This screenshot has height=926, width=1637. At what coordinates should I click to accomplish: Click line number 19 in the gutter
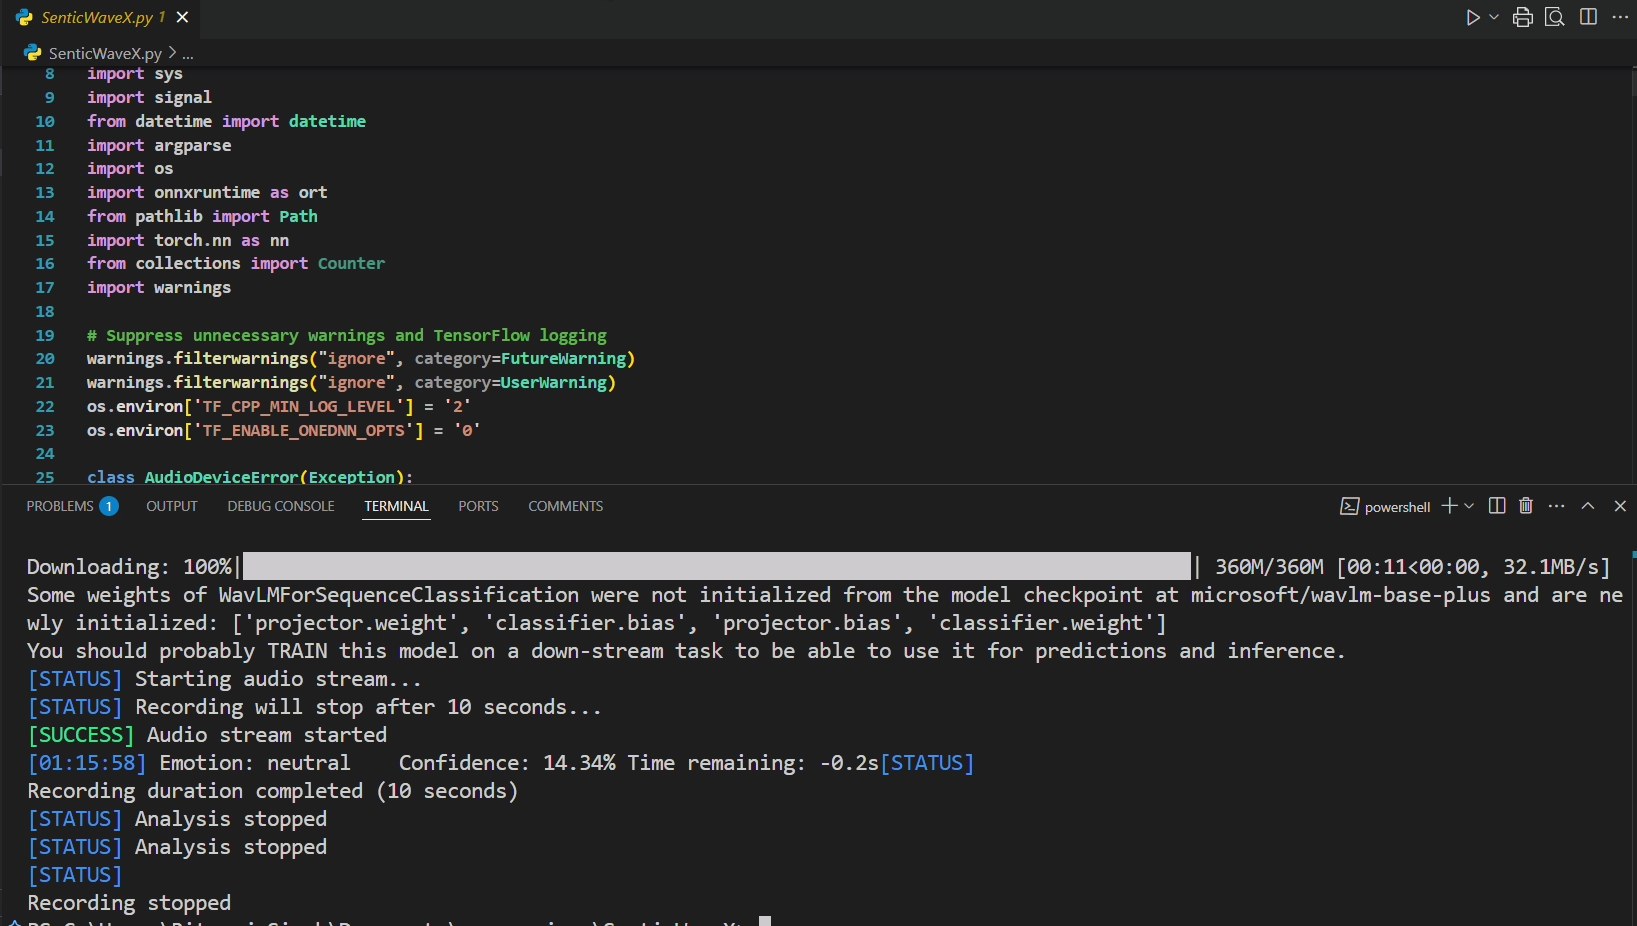coord(45,335)
